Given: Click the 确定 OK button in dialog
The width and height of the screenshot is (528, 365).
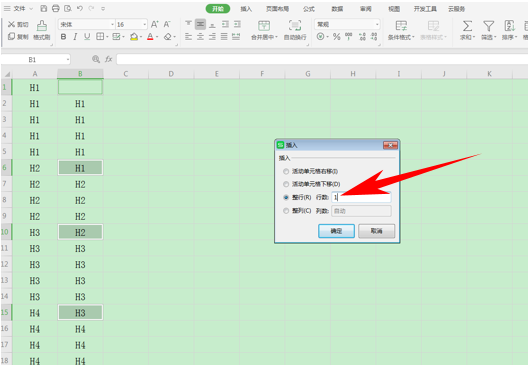Looking at the screenshot, I should (x=336, y=231).
